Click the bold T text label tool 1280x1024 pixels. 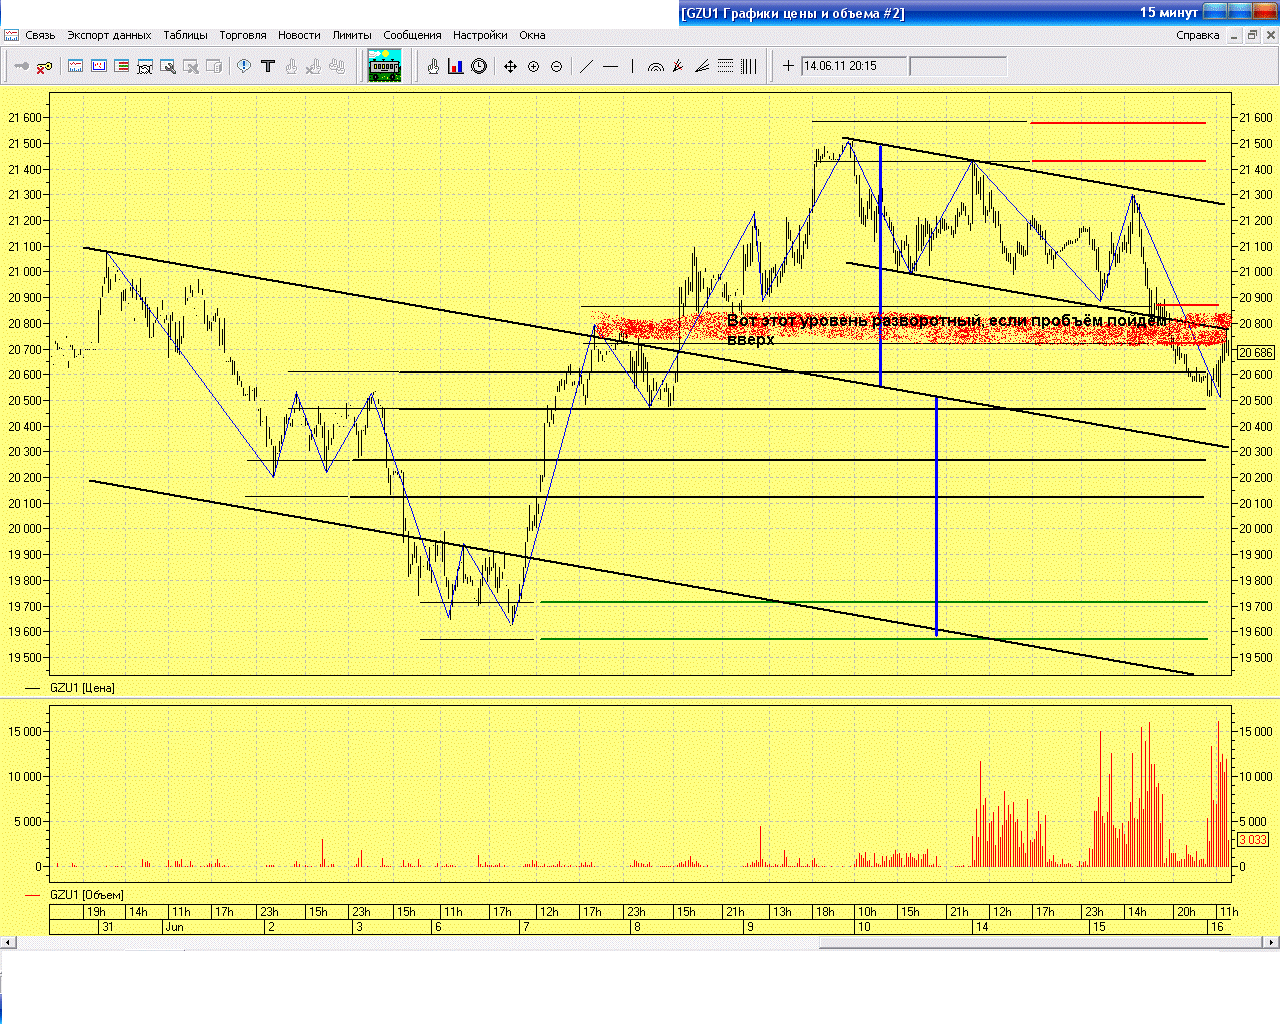[x=267, y=67]
